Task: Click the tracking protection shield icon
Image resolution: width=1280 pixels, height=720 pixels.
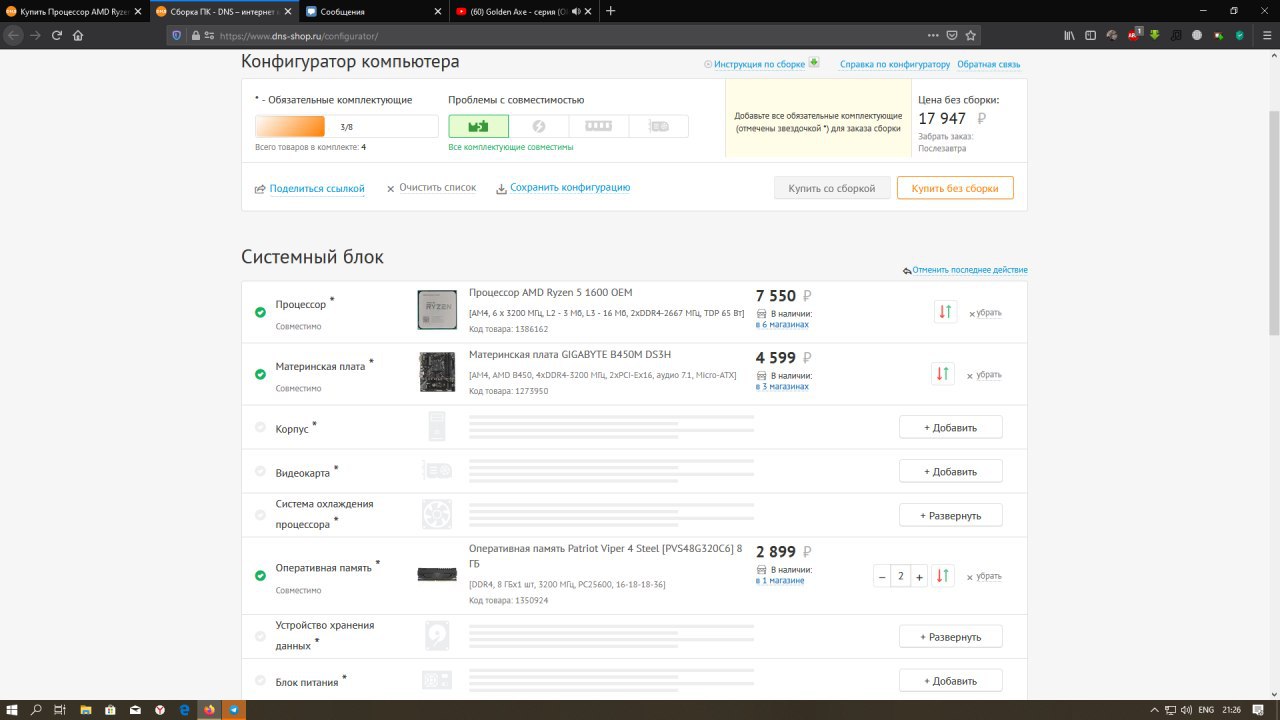Action: (x=177, y=35)
